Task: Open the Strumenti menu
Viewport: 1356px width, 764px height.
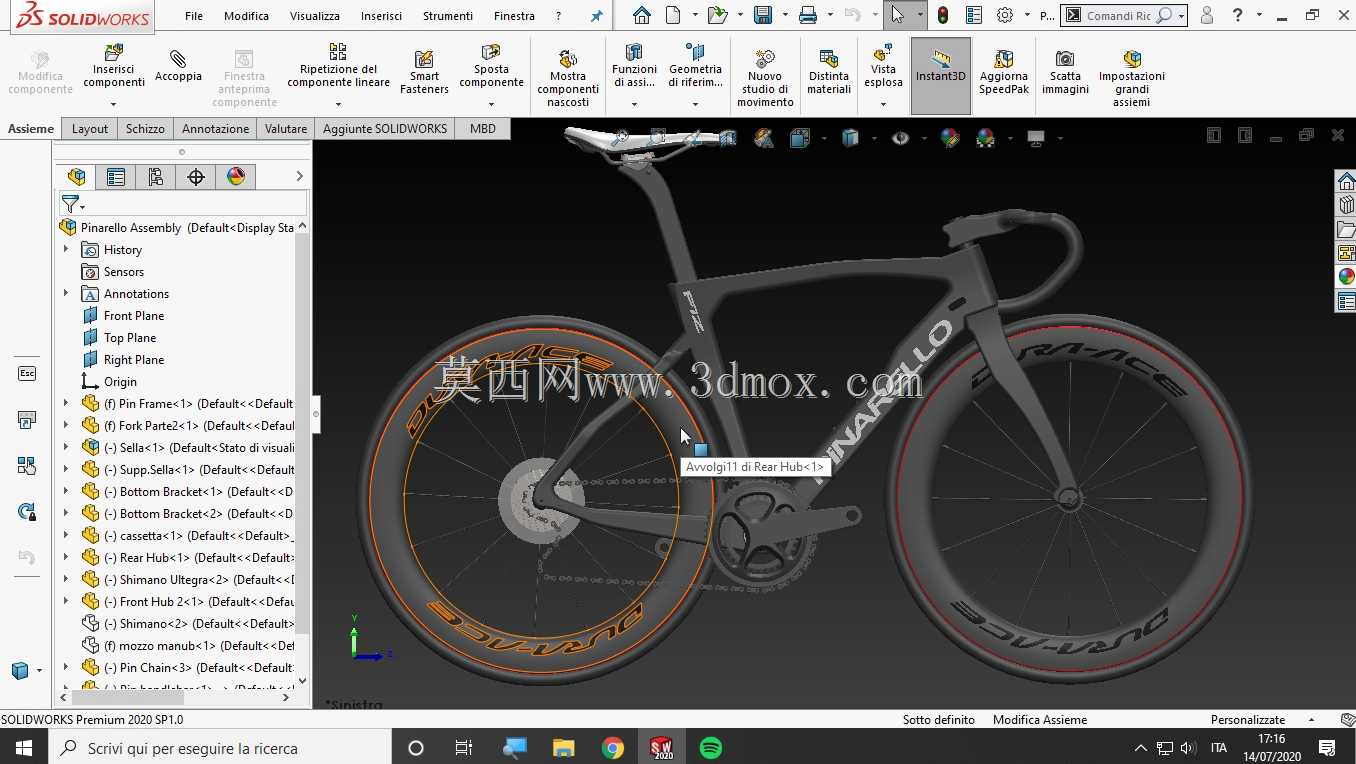Action: tap(448, 16)
